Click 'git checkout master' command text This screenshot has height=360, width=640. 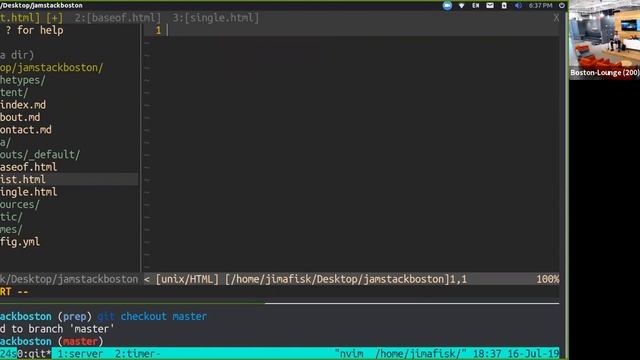click(152, 316)
